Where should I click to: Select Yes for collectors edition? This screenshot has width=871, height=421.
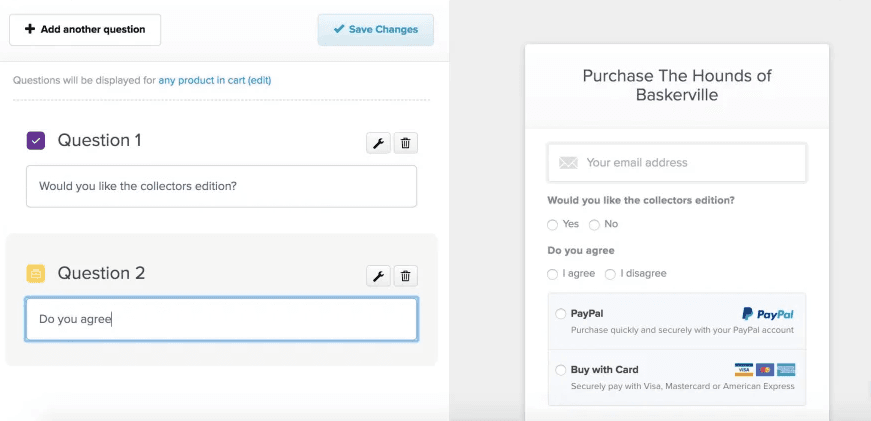tap(552, 224)
